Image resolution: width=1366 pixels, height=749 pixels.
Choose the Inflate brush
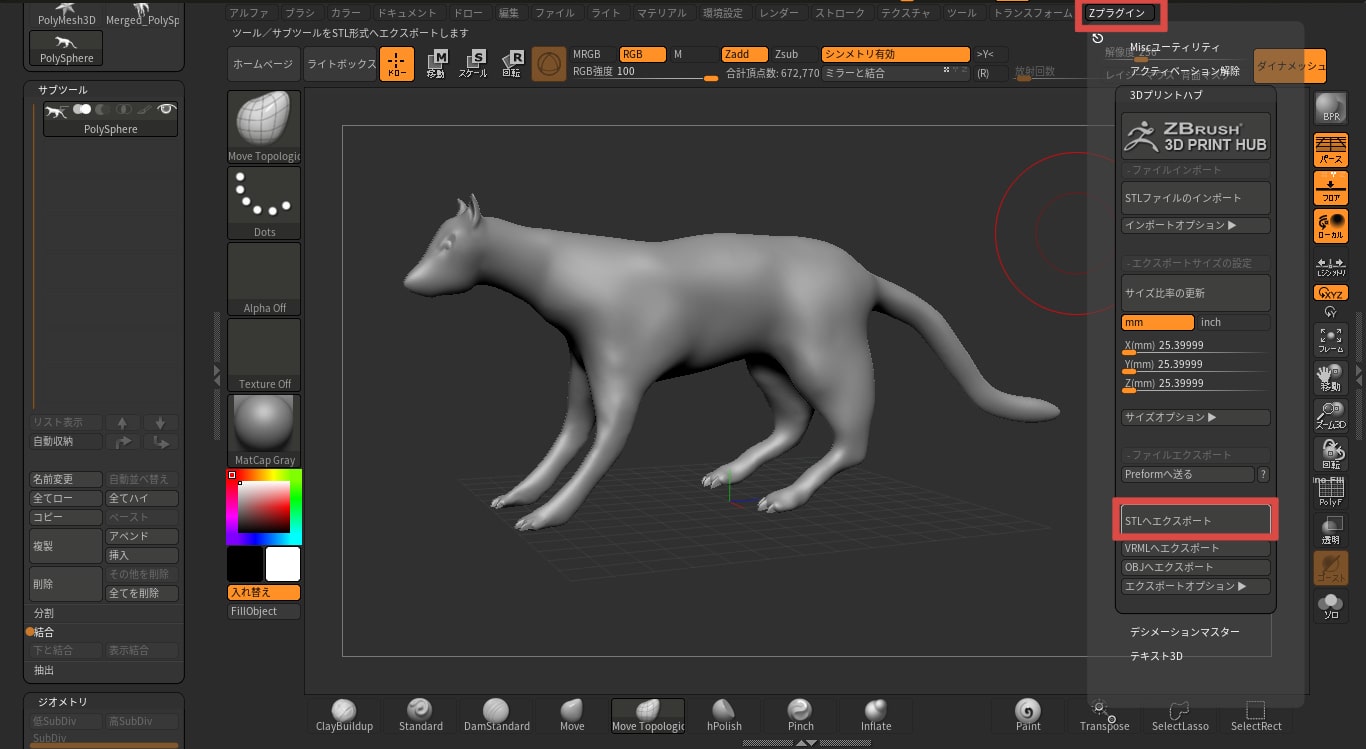click(x=876, y=715)
